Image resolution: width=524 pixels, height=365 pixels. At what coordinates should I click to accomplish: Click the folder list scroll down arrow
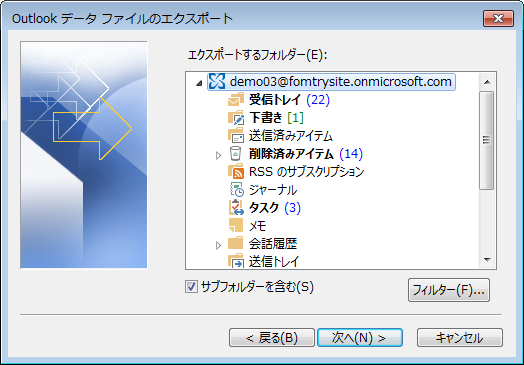pyautogui.click(x=487, y=260)
